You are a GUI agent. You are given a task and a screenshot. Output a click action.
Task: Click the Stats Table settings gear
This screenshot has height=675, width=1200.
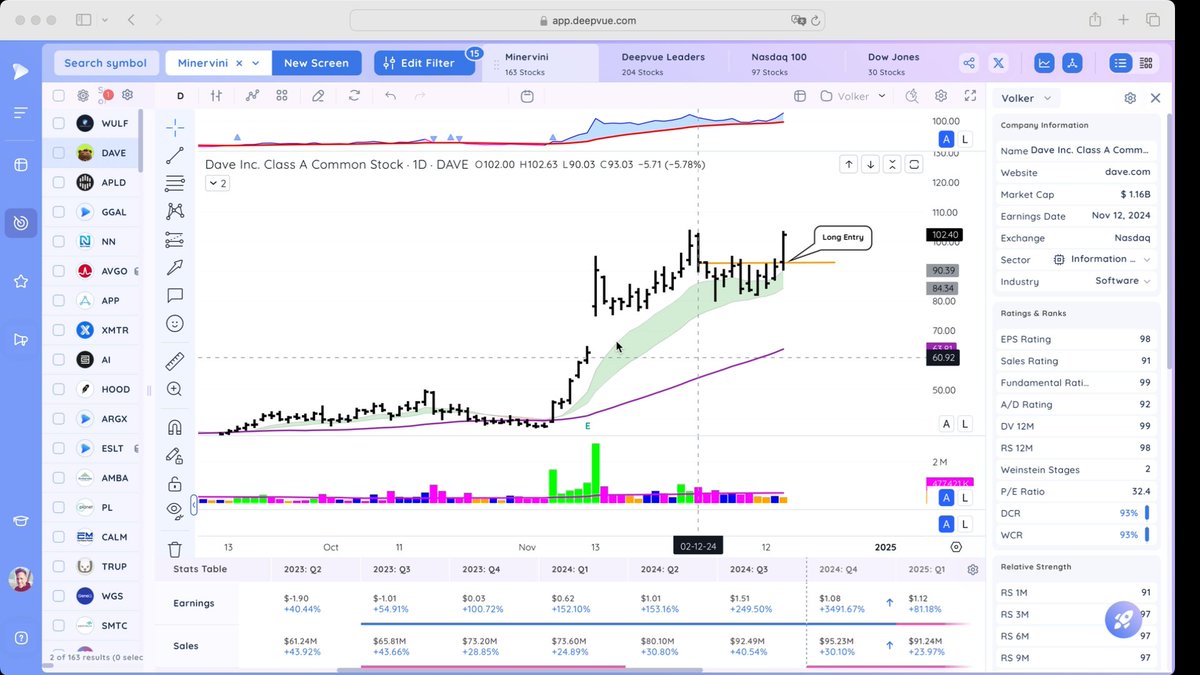[x=972, y=570]
